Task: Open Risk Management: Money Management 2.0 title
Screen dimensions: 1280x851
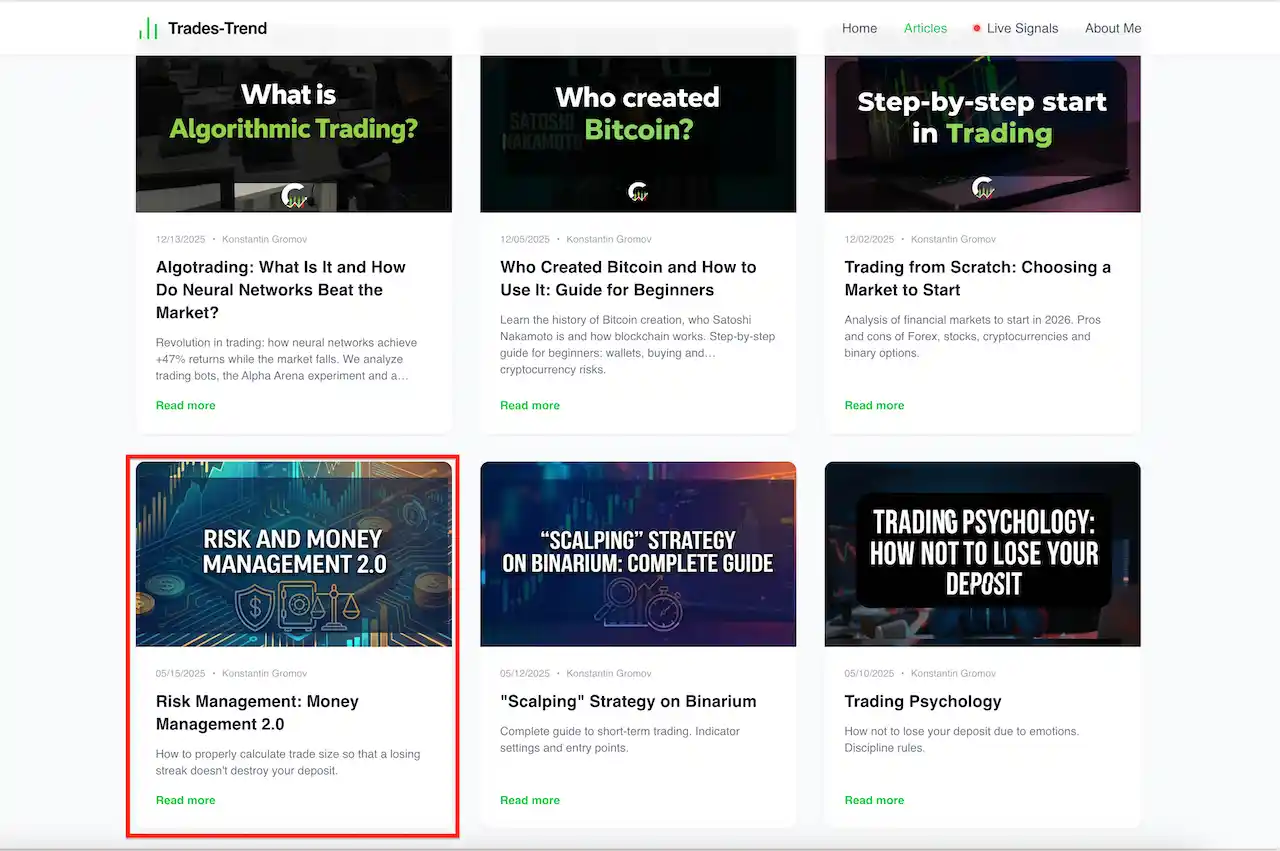Action: (257, 713)
